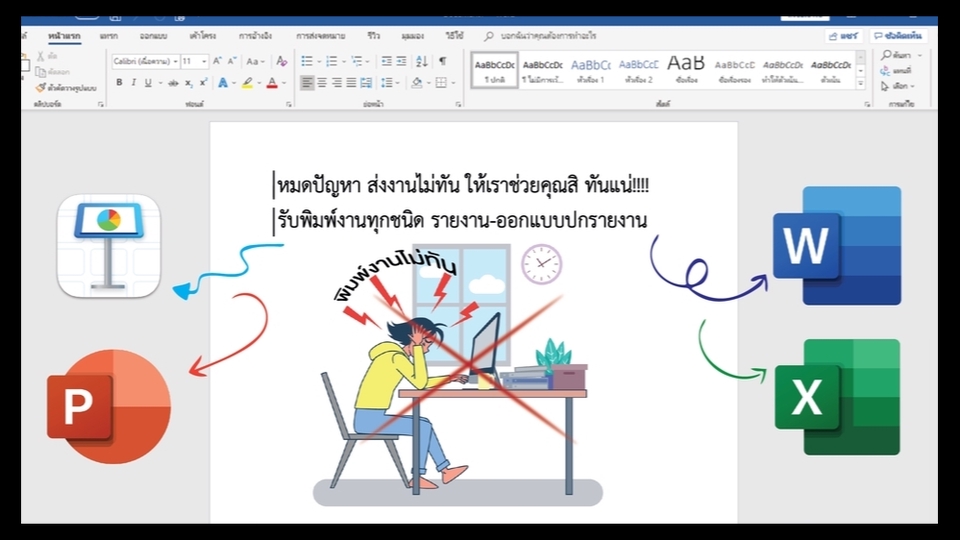Open the font name Calibri dropdown

[x=176, y=61]
